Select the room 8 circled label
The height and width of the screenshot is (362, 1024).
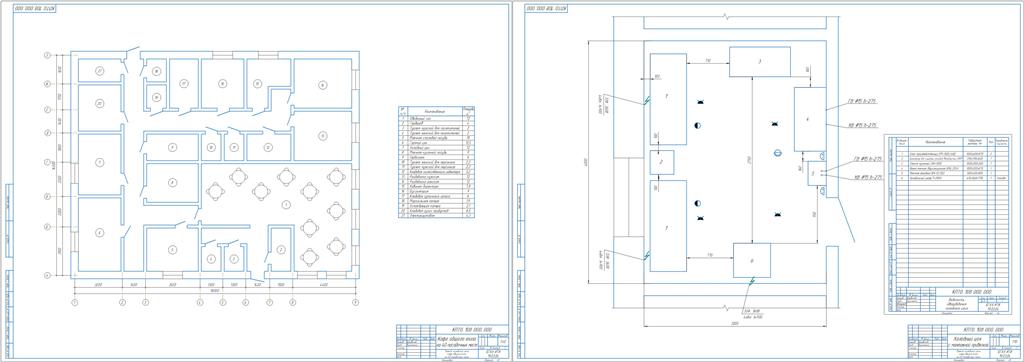pos(172,182)
